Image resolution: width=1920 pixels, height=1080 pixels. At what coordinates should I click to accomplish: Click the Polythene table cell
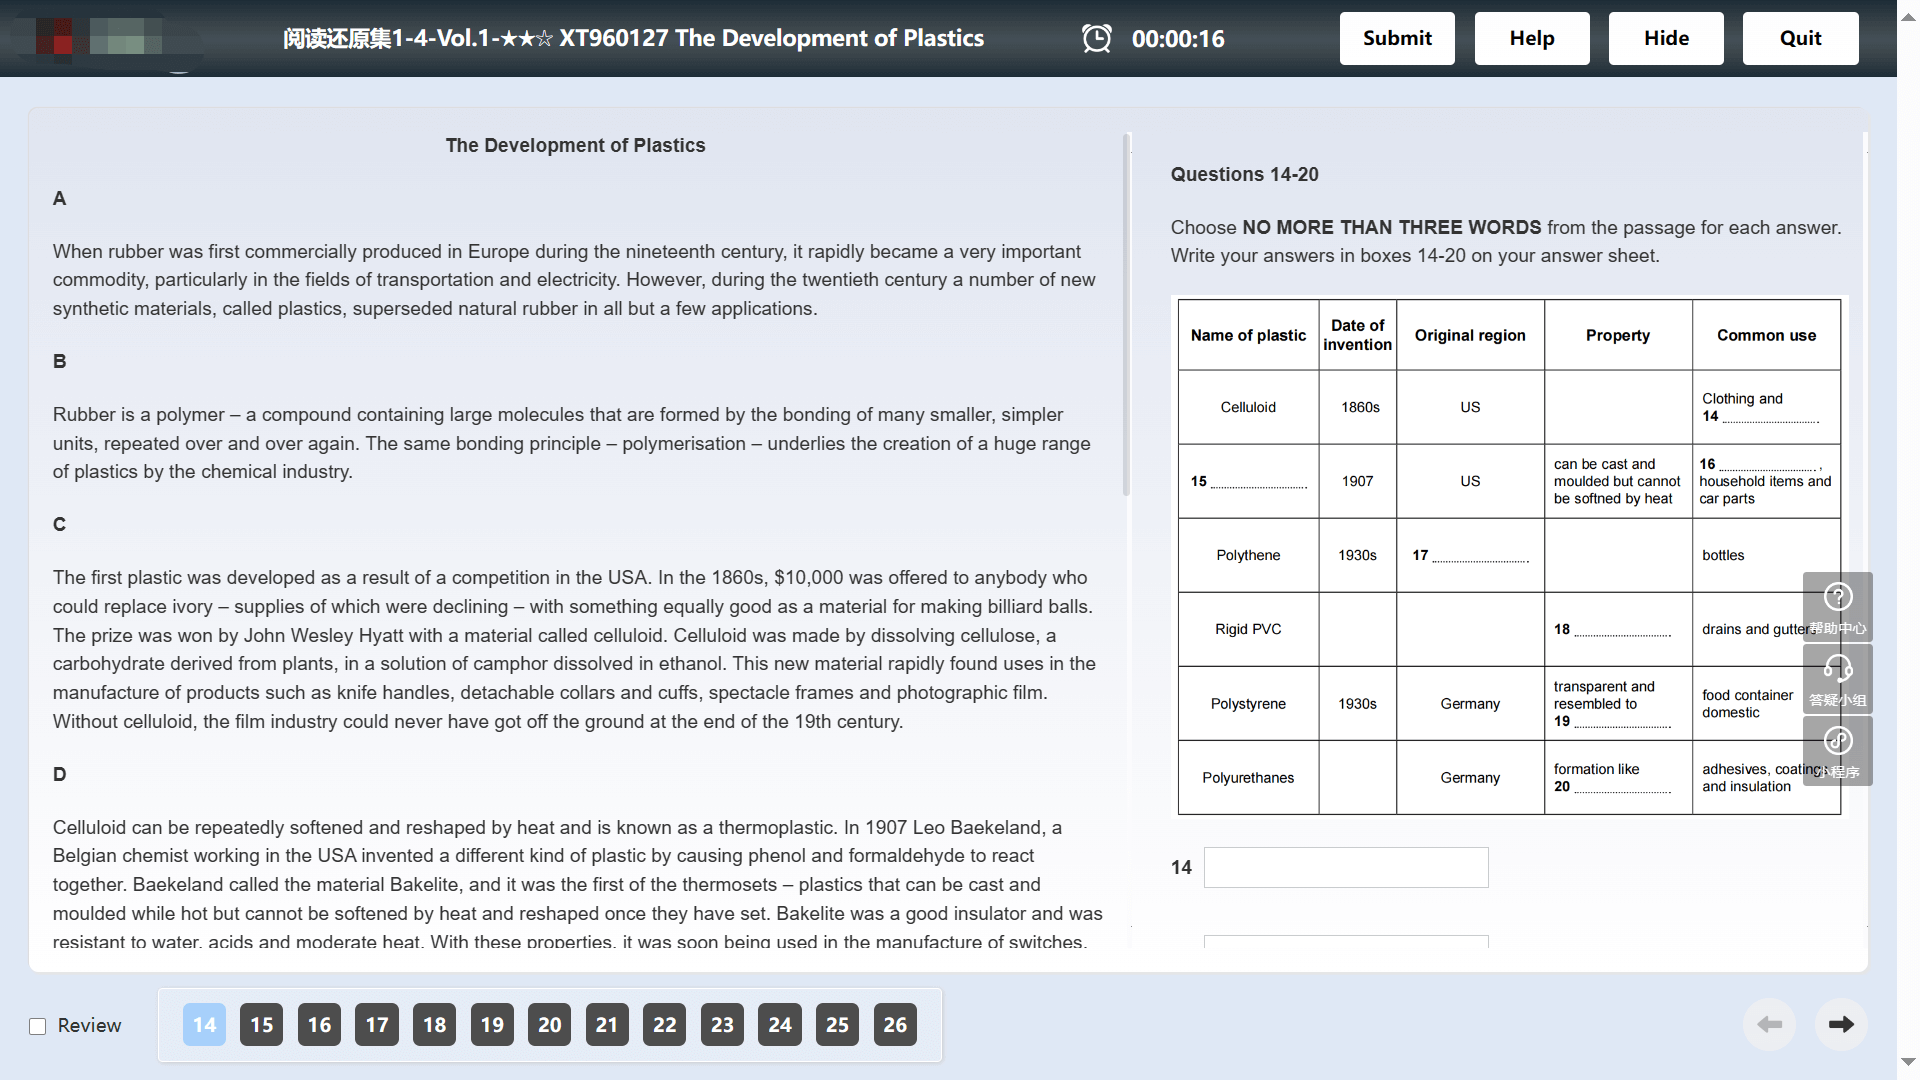(1248, 555)
